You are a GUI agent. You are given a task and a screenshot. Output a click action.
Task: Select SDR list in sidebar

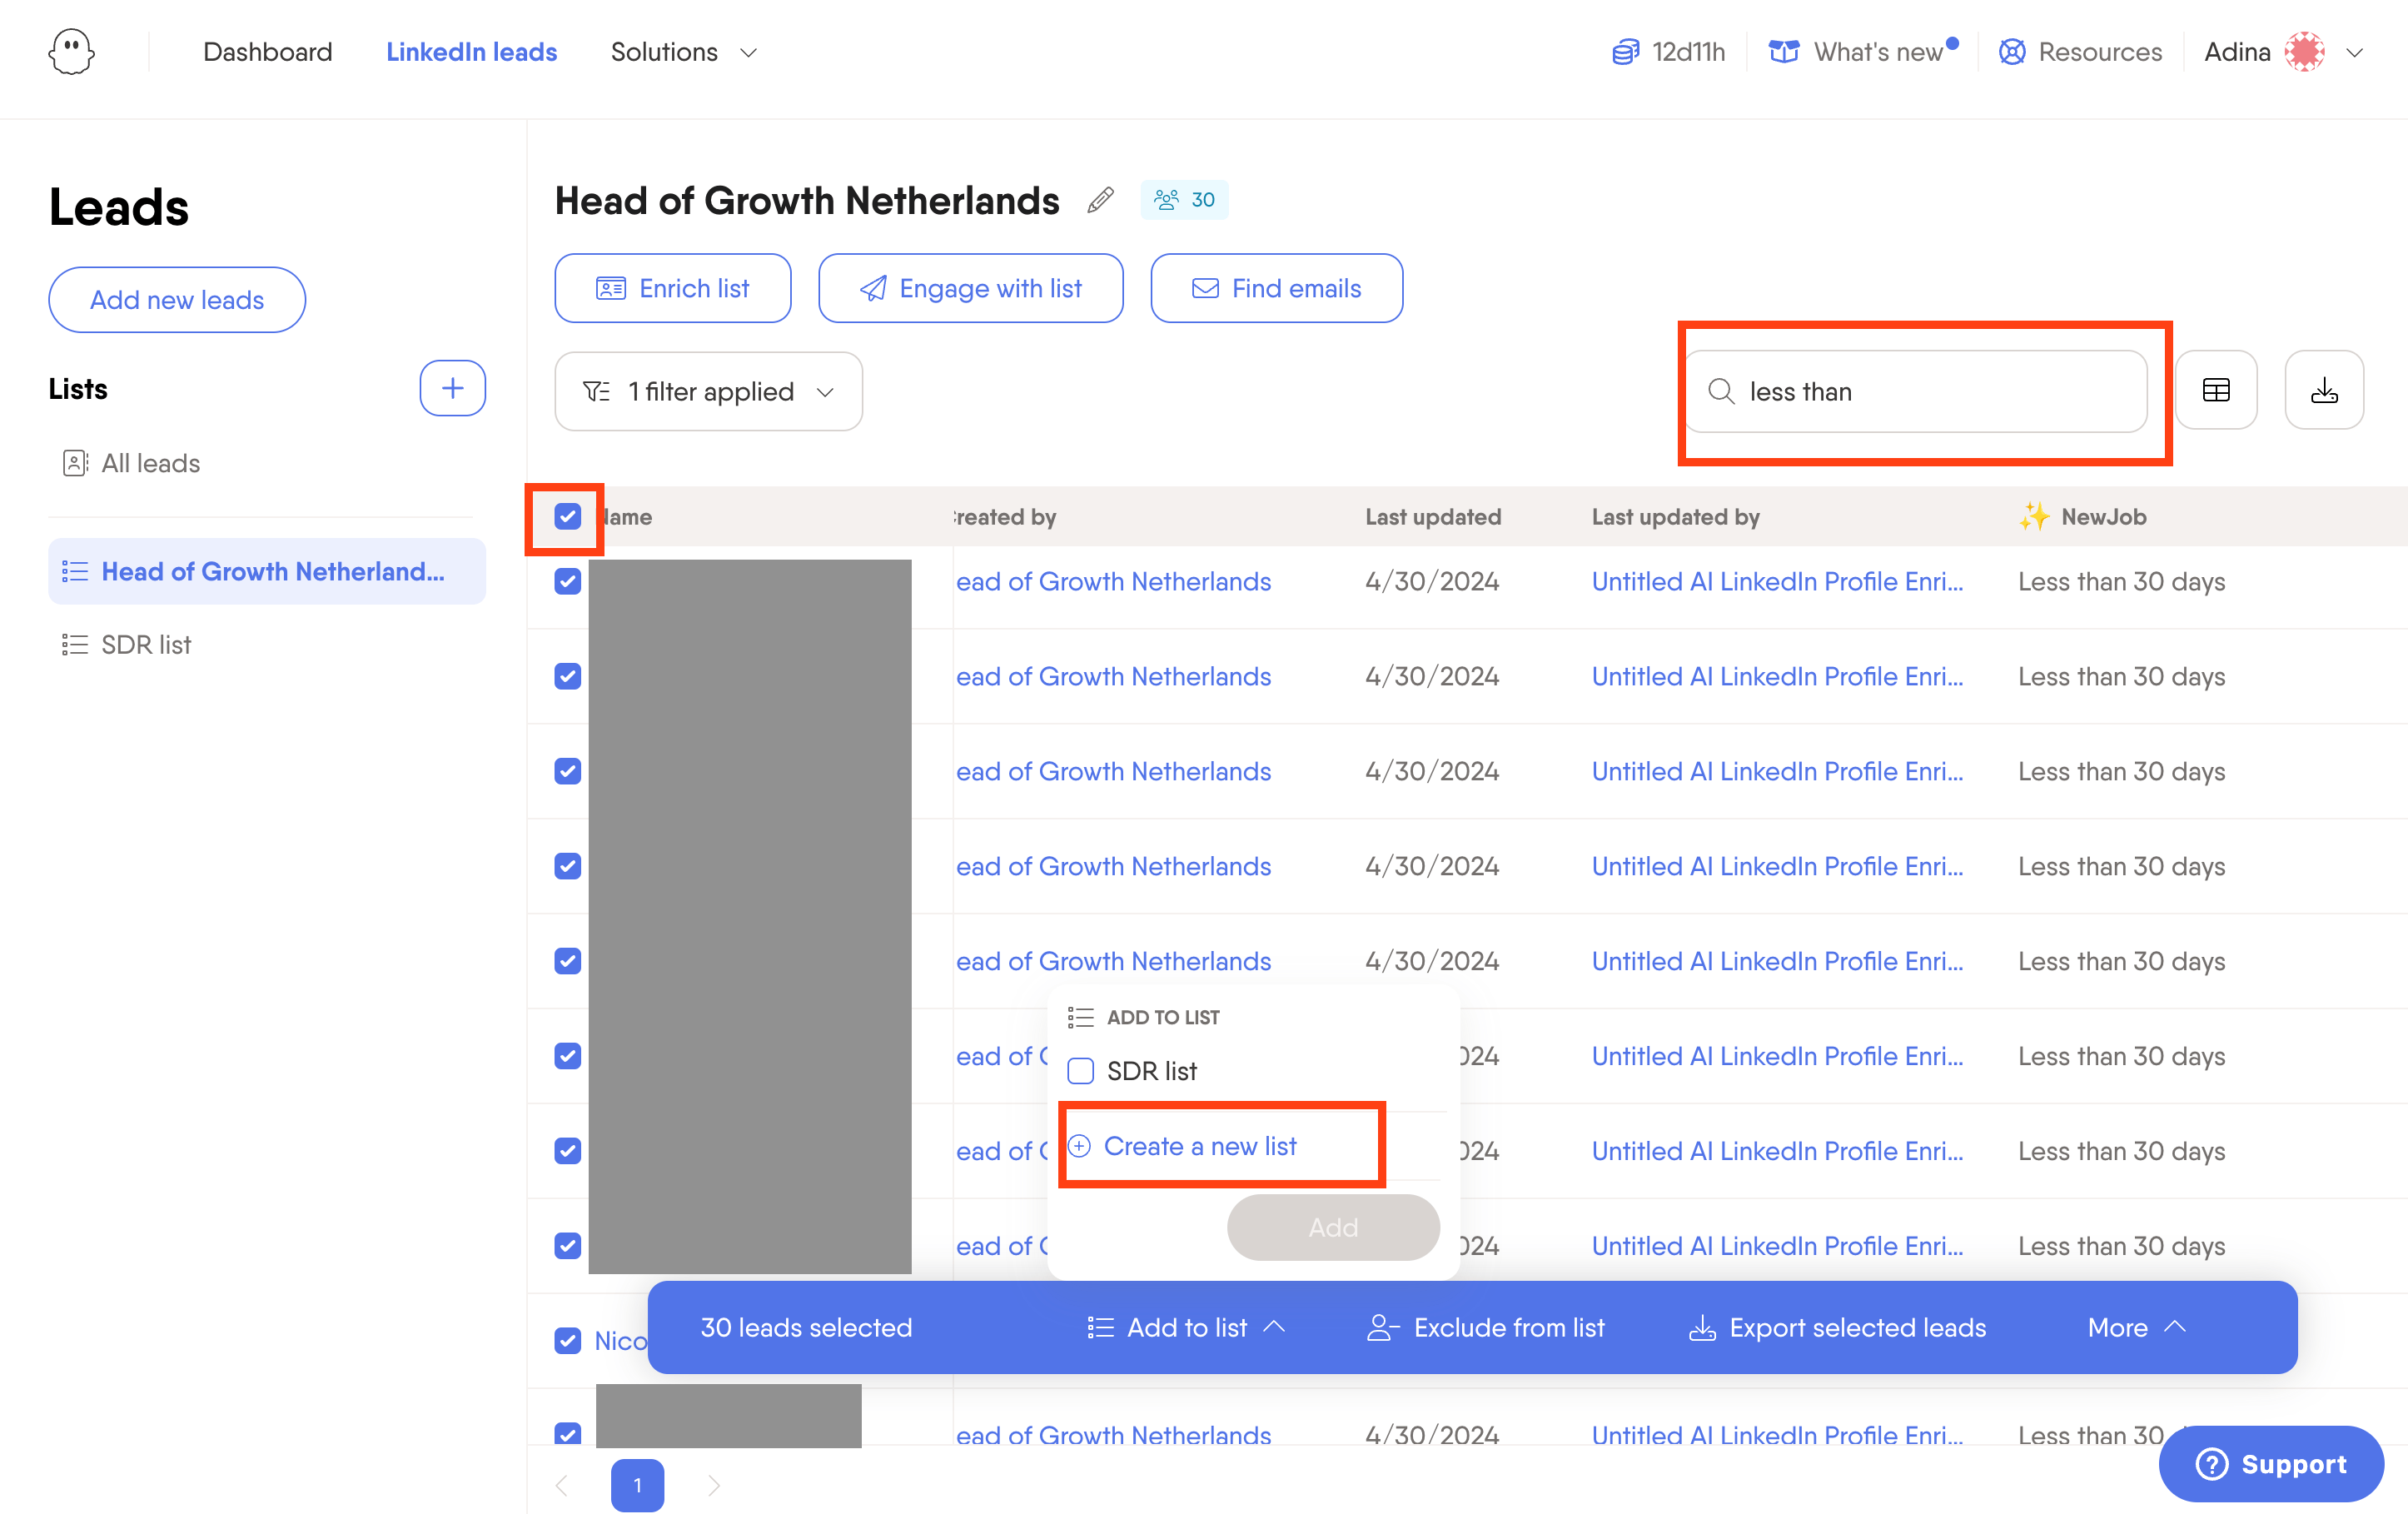[x=146, y=644]
